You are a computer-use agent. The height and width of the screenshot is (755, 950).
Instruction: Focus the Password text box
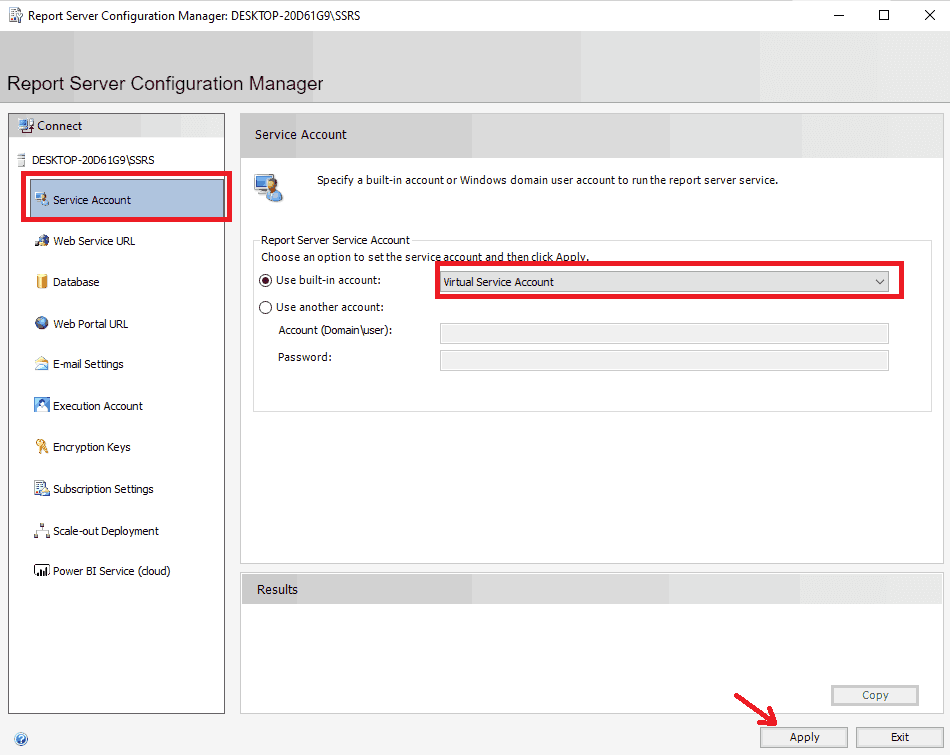(x=663, y=360)
